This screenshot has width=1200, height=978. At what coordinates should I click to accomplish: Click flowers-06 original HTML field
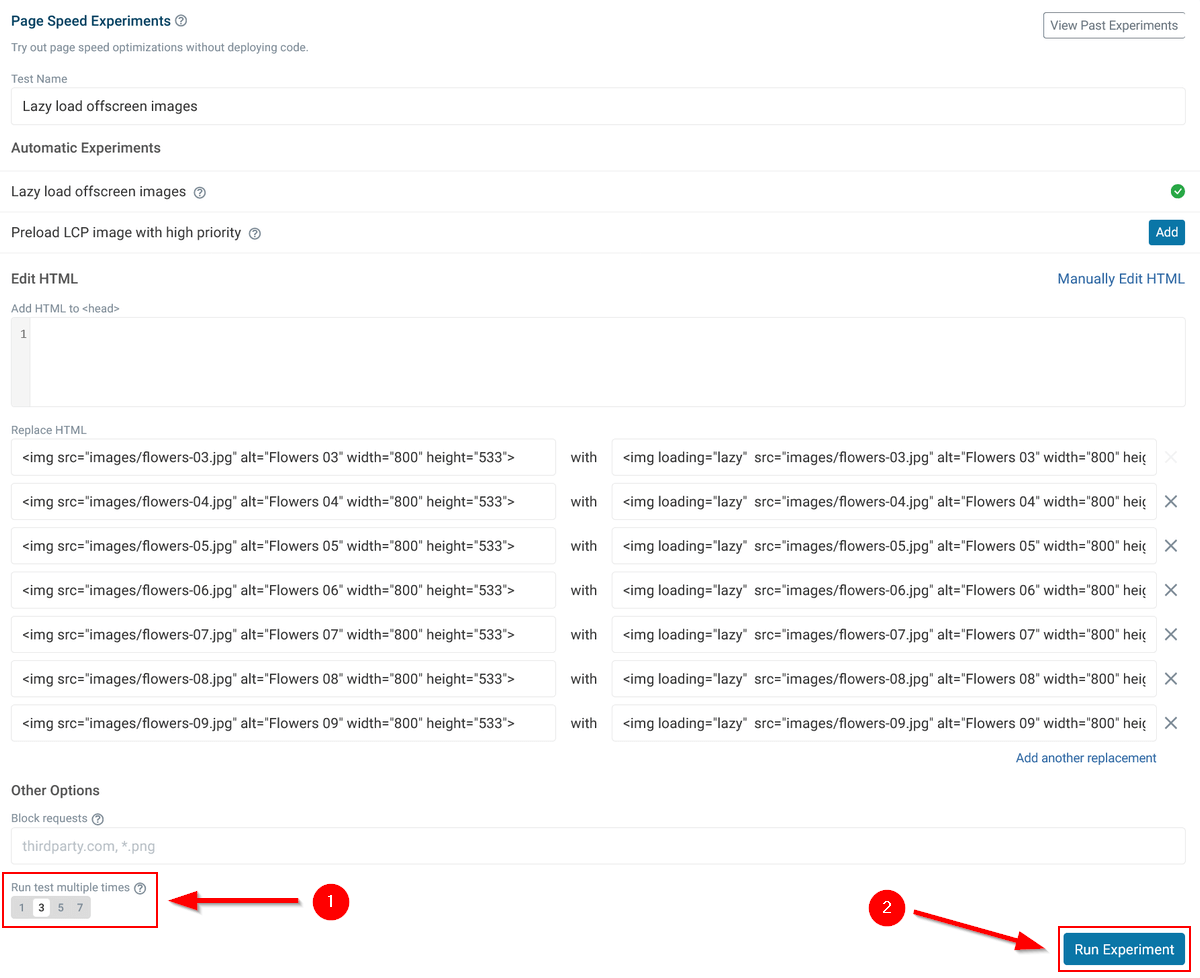(283, 590)
